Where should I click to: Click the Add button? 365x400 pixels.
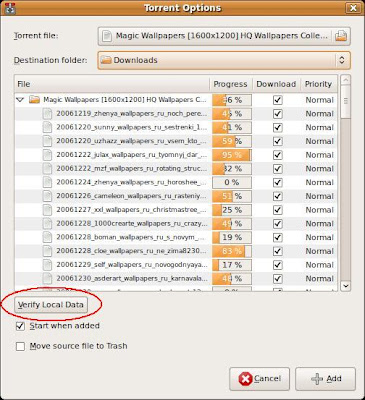tap(325, 379)
